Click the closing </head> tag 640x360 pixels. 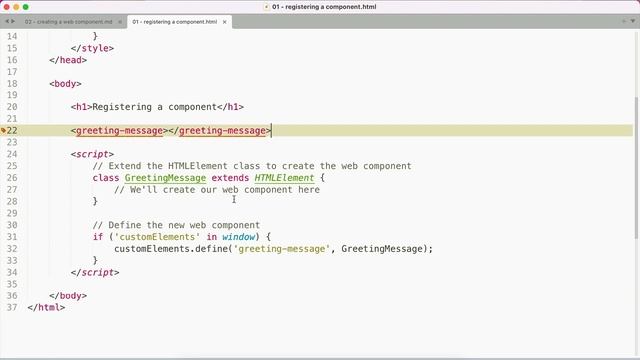tap(68, 60)
